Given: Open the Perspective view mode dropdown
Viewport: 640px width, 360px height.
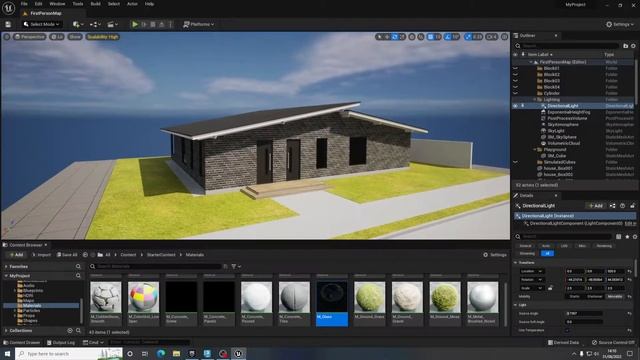Looking at the screenshot, I should pos(29,37).
